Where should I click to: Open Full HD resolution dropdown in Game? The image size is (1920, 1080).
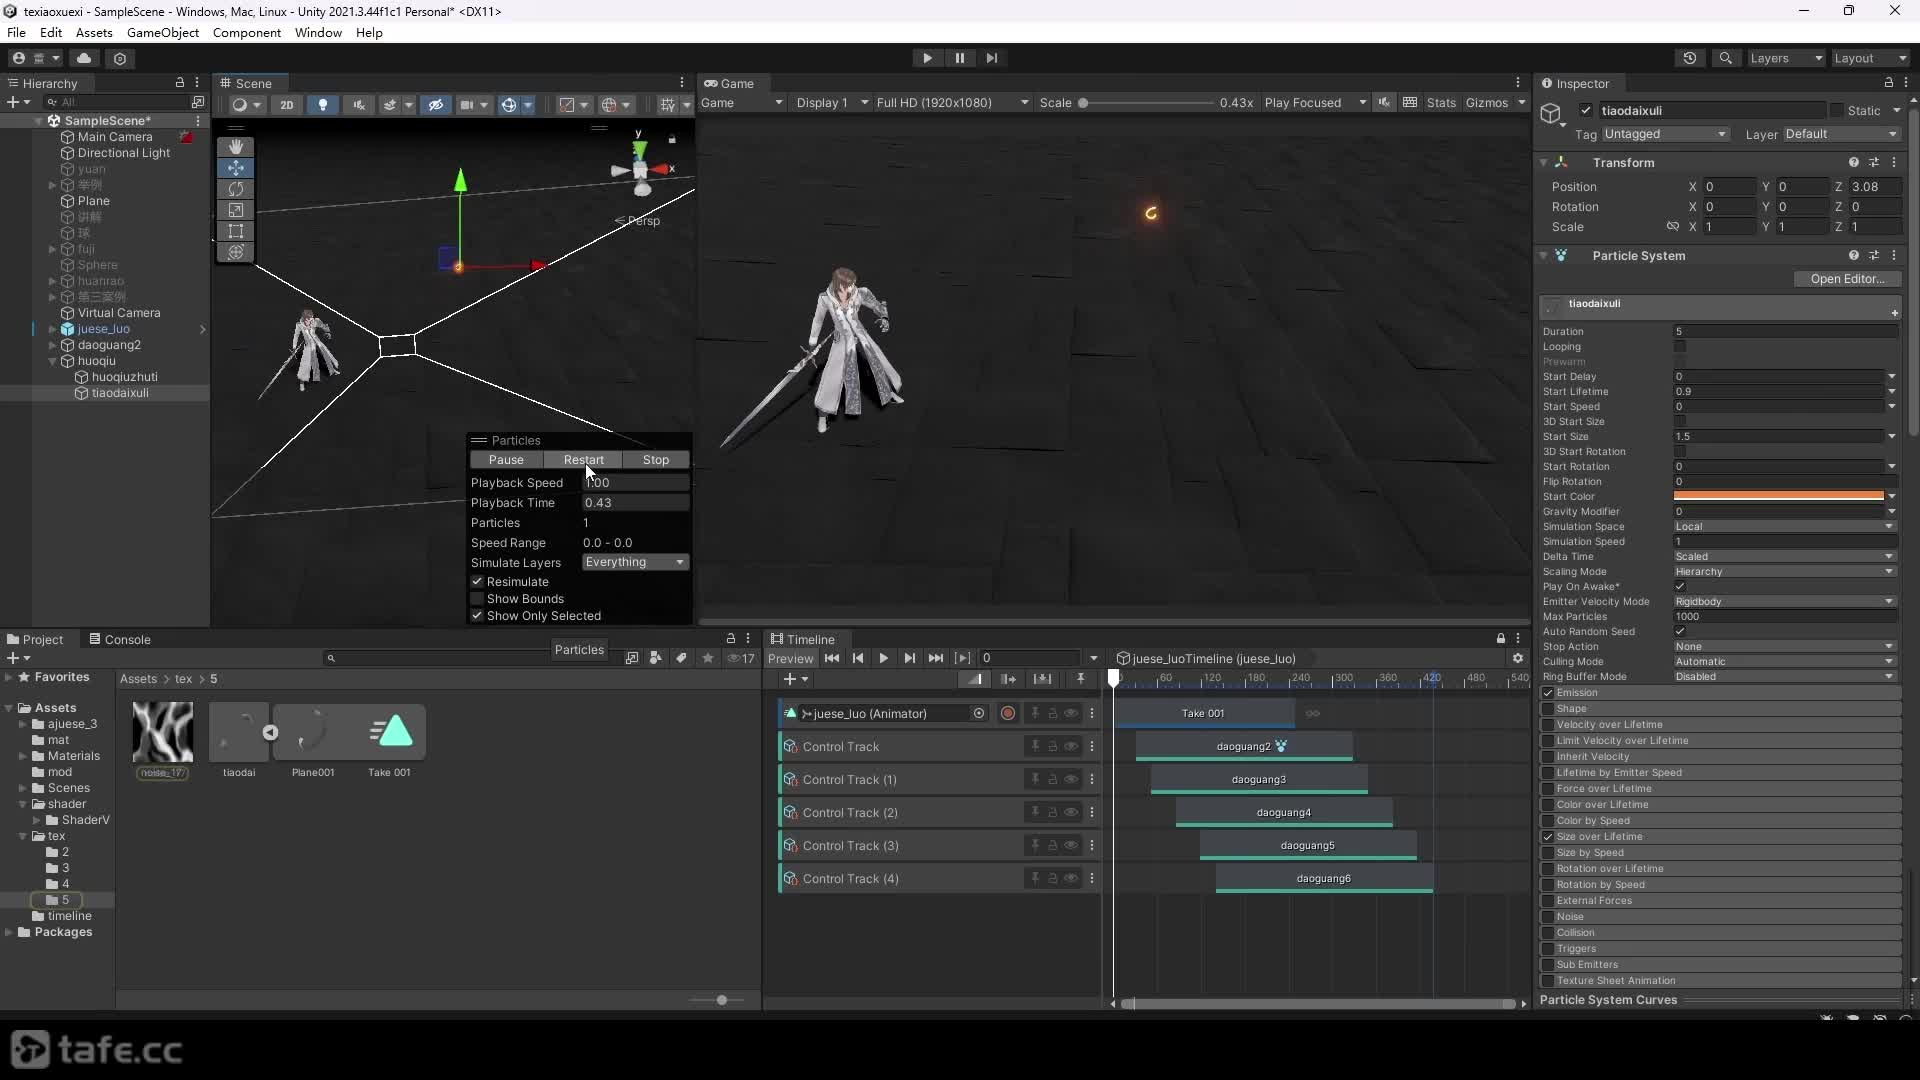click(x=952, y=102)
